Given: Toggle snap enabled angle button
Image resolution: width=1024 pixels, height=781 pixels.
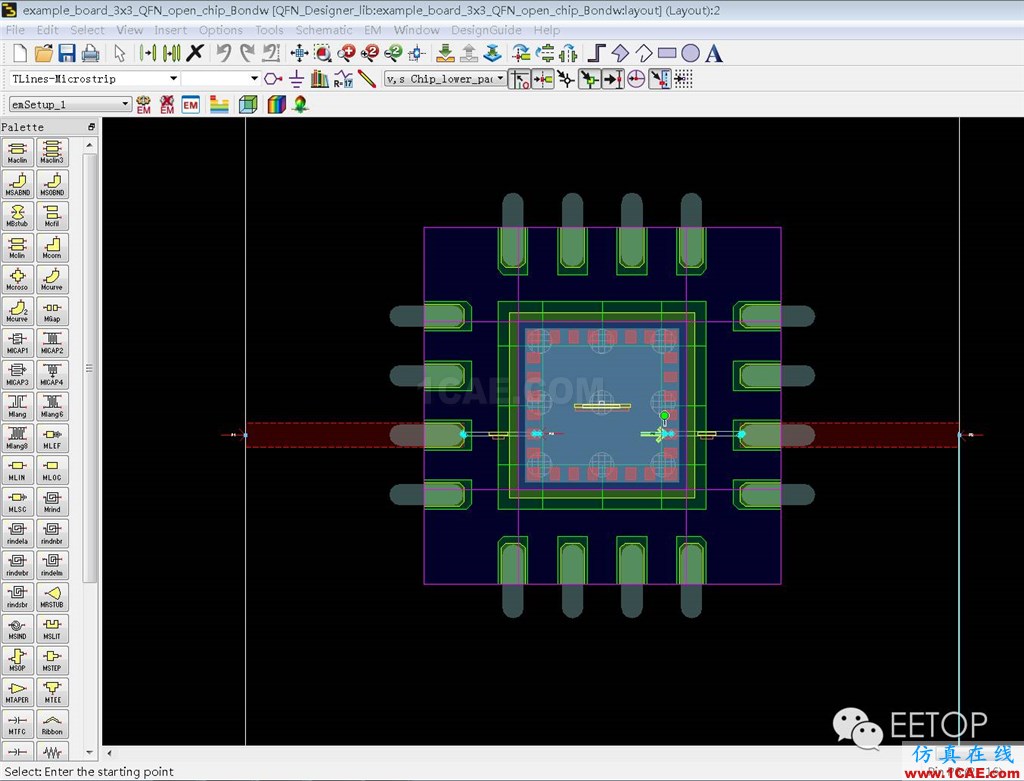Looking at the screenshot, I should (520, 79).
